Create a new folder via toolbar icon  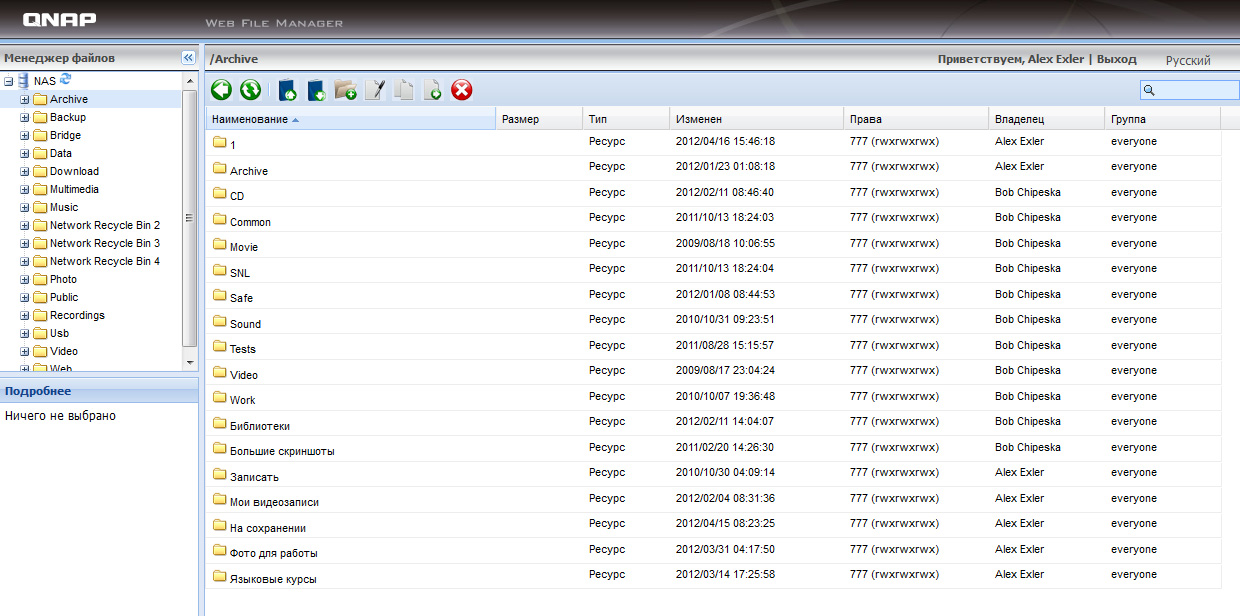click(346, 90)
